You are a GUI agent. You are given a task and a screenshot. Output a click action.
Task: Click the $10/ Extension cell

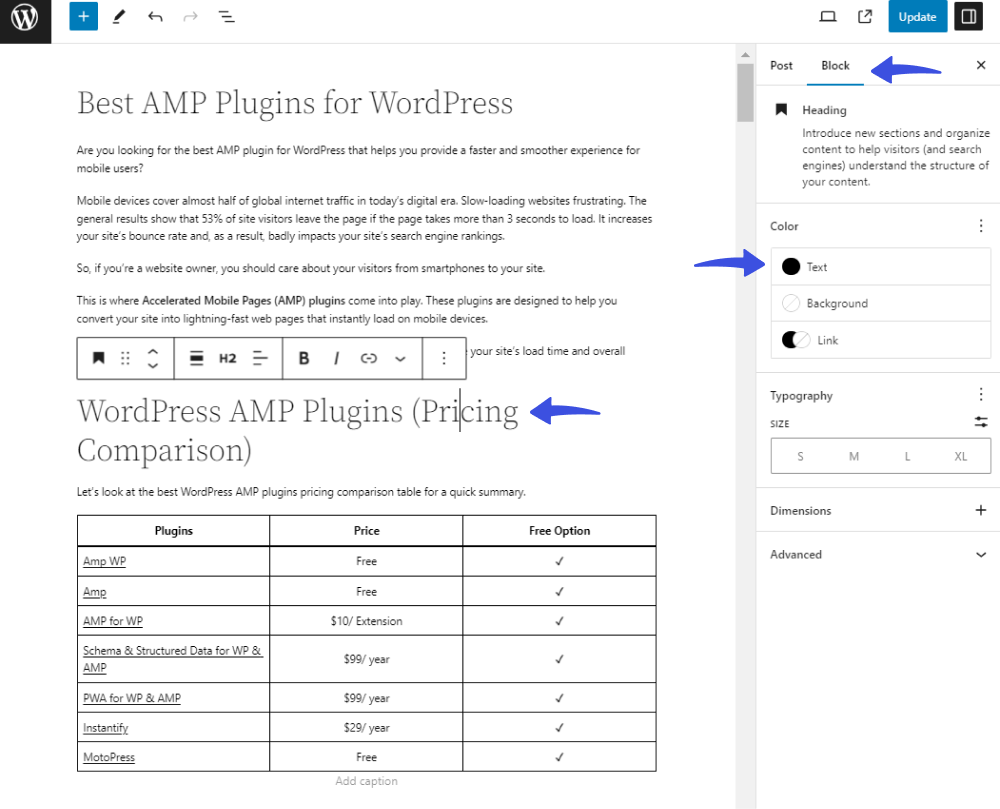coord(366,621)
